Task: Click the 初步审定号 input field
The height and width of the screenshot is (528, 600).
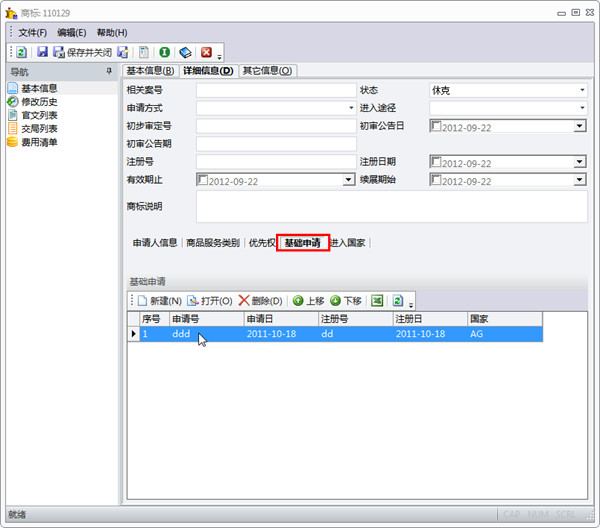Action: click(276, 126)
